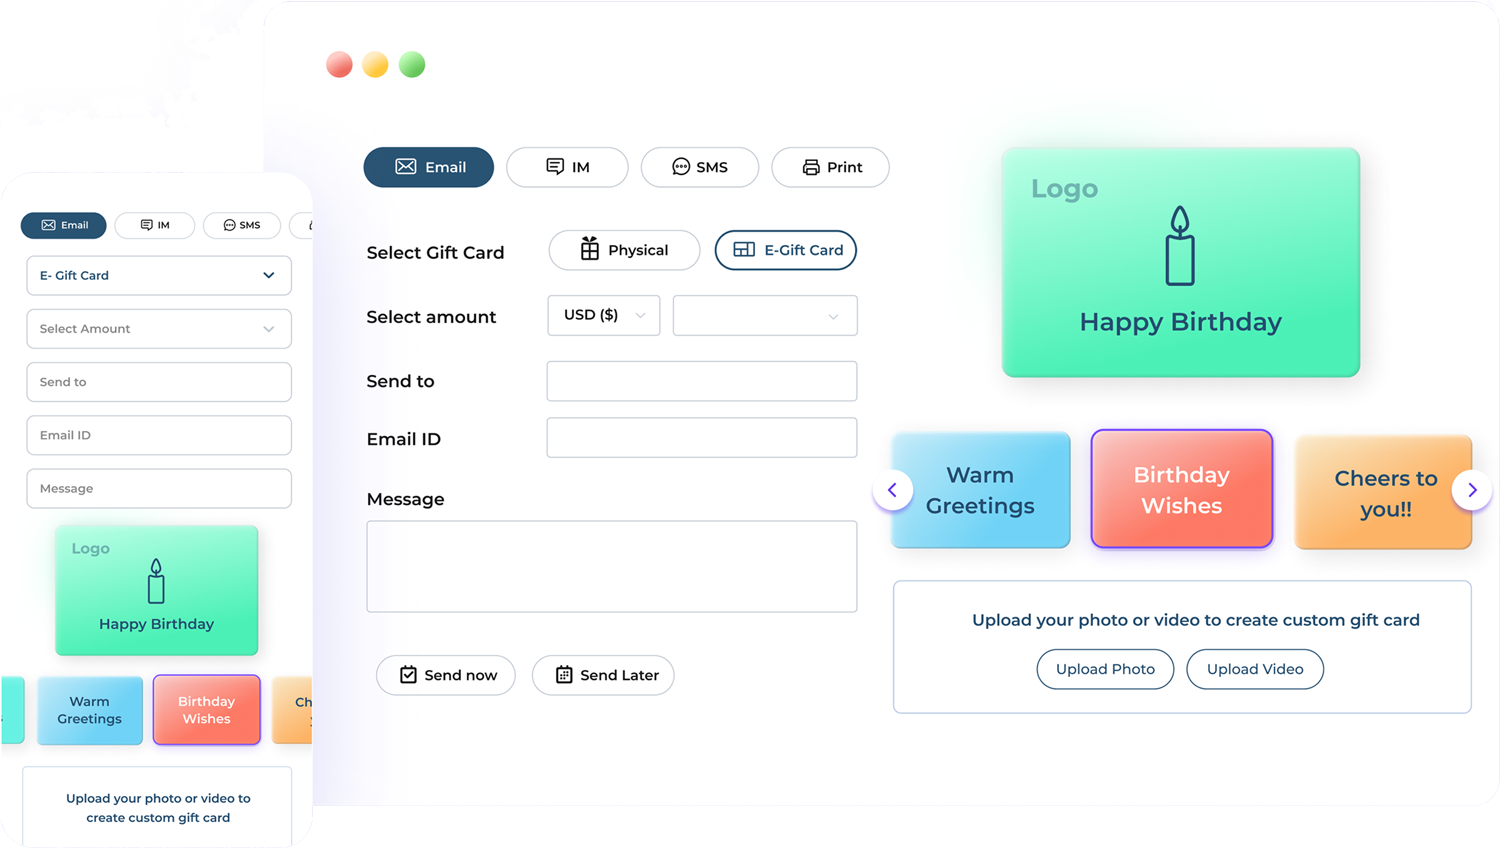Expand the empty amount dropdown next to currency
The height and width of the screenshot is (848, 1500).
(765, 316)
